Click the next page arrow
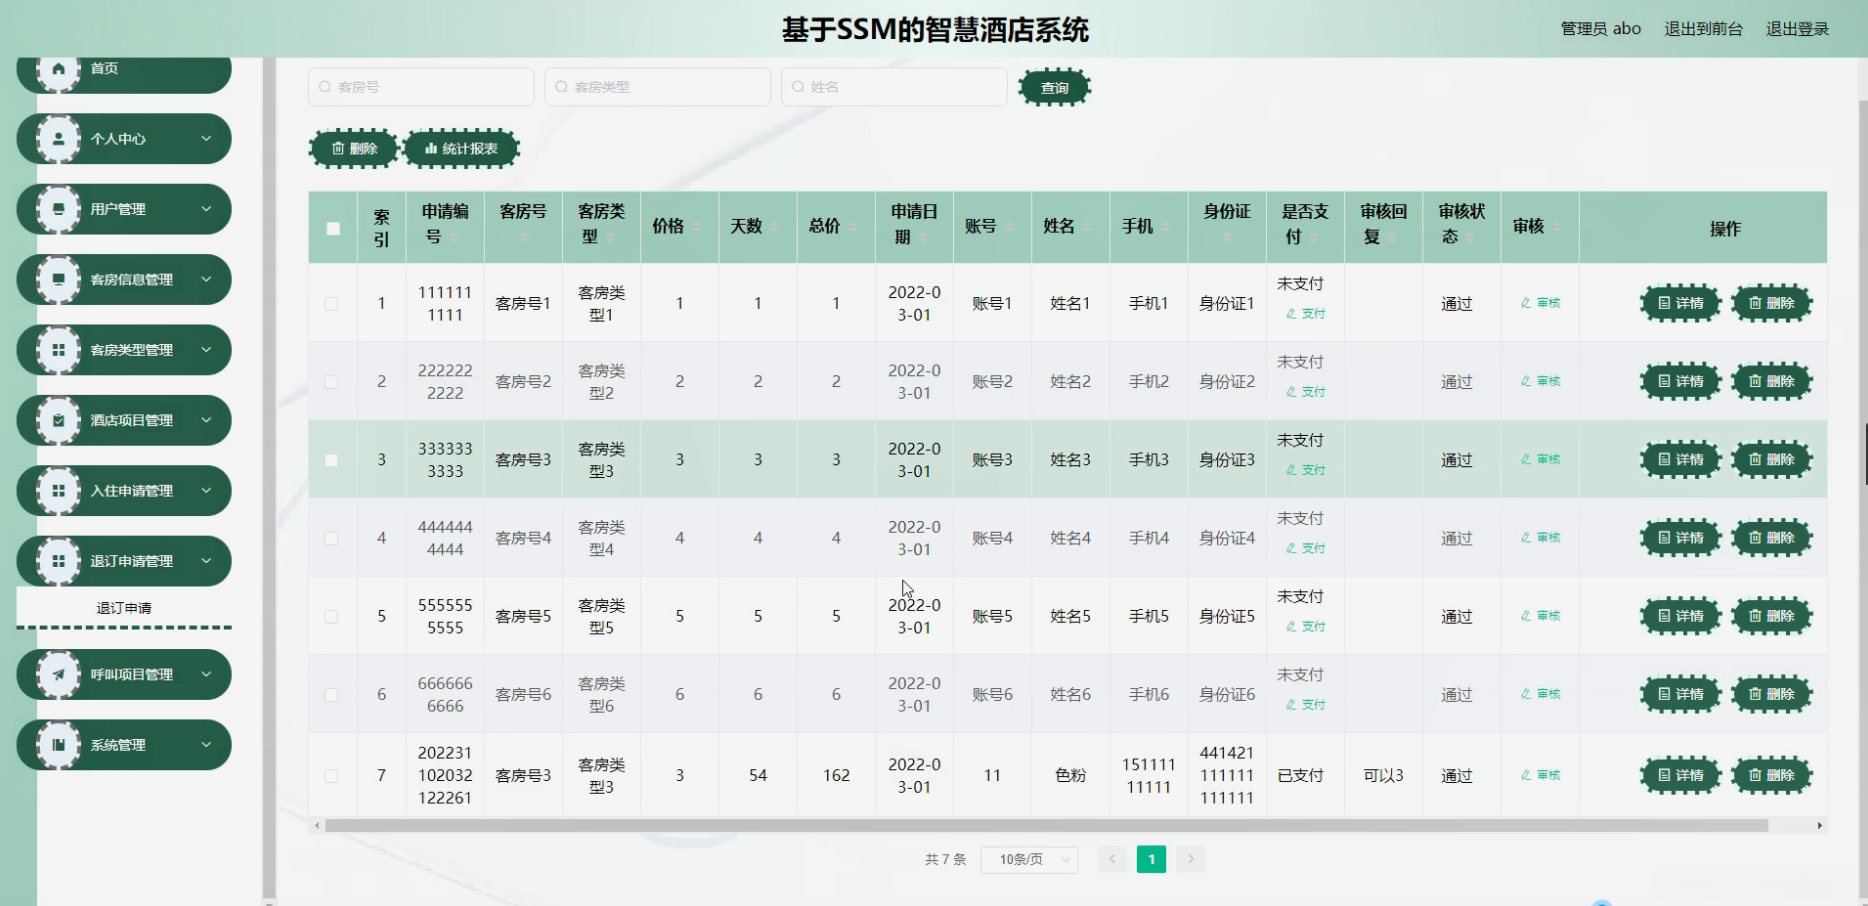1868x906 pixels. (x=1190, y=859)
